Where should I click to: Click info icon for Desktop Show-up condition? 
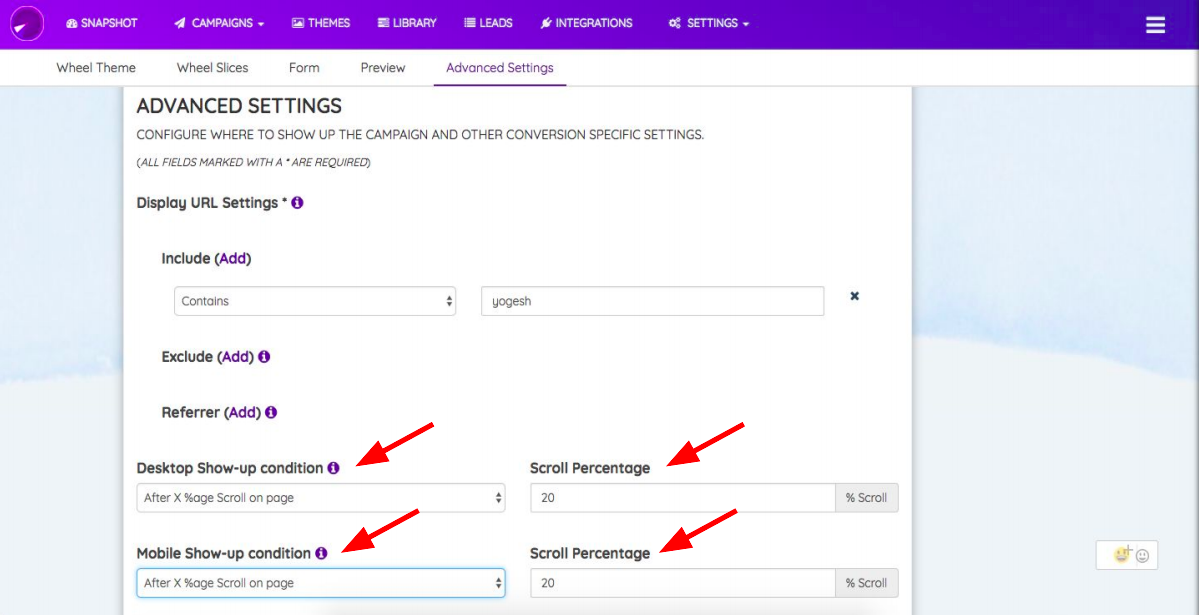point(333,467)
